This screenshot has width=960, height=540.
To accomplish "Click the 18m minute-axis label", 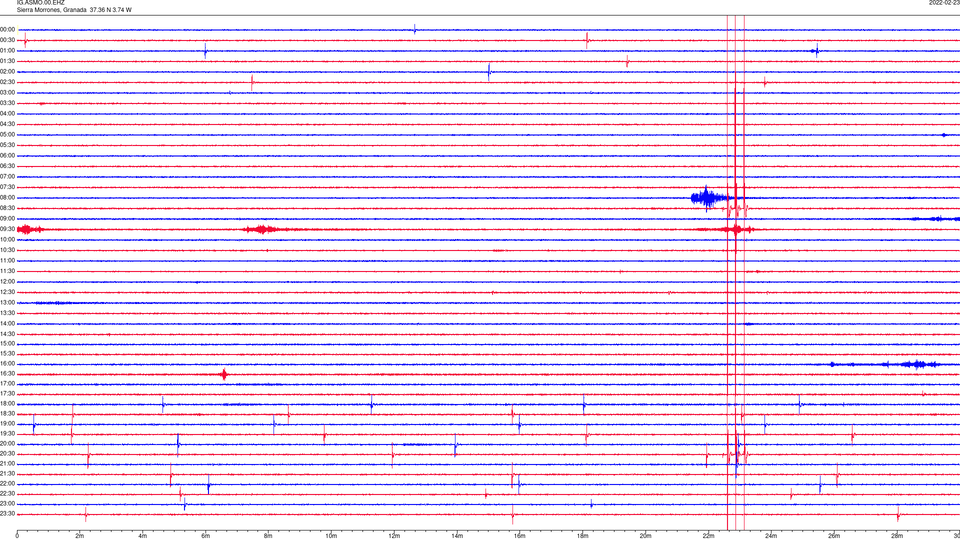I will coord(582,536).
